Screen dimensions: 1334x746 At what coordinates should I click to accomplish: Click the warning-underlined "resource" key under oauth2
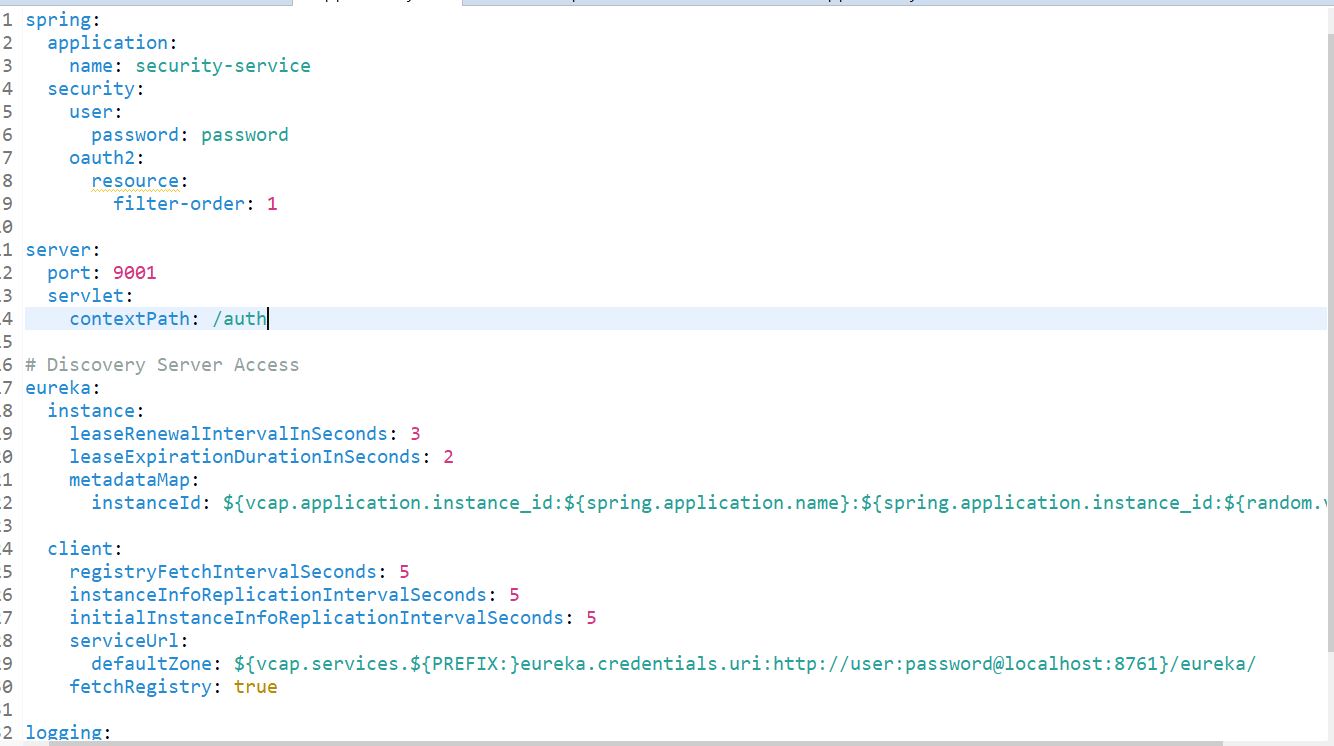[135, 180]
